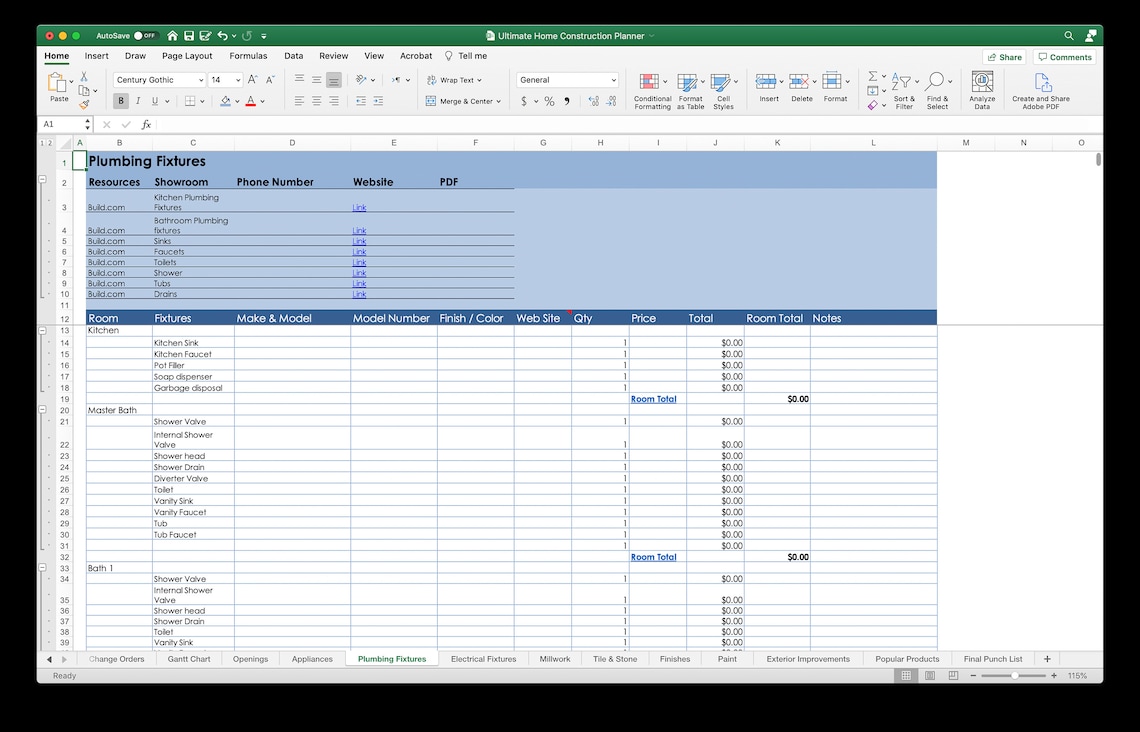
Task: Apply red font color A
Action: (251, 101)
